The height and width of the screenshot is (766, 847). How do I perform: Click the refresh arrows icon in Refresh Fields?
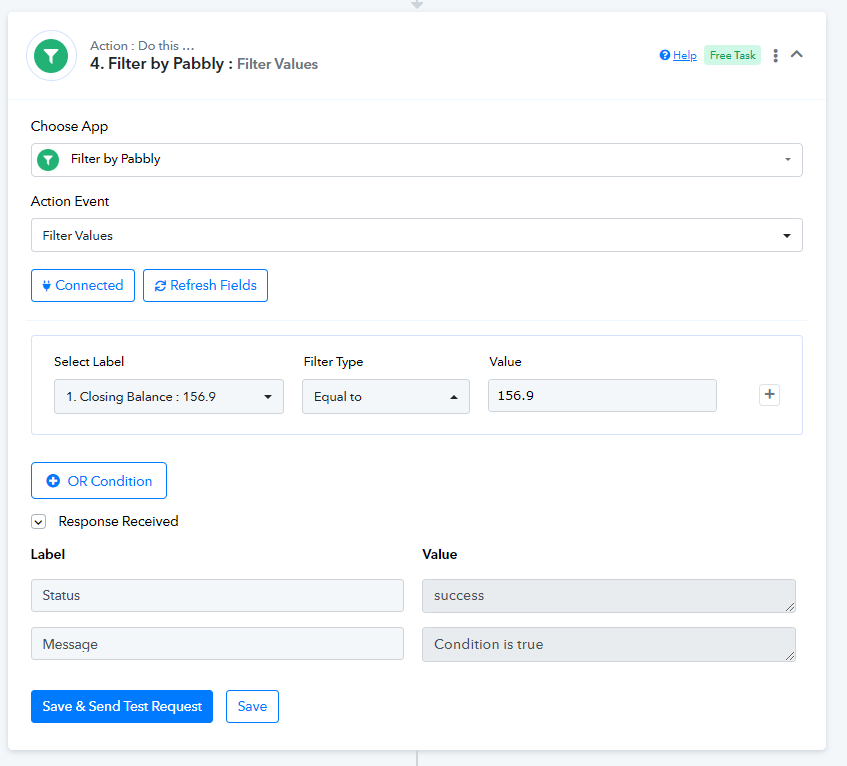[160, 286]
